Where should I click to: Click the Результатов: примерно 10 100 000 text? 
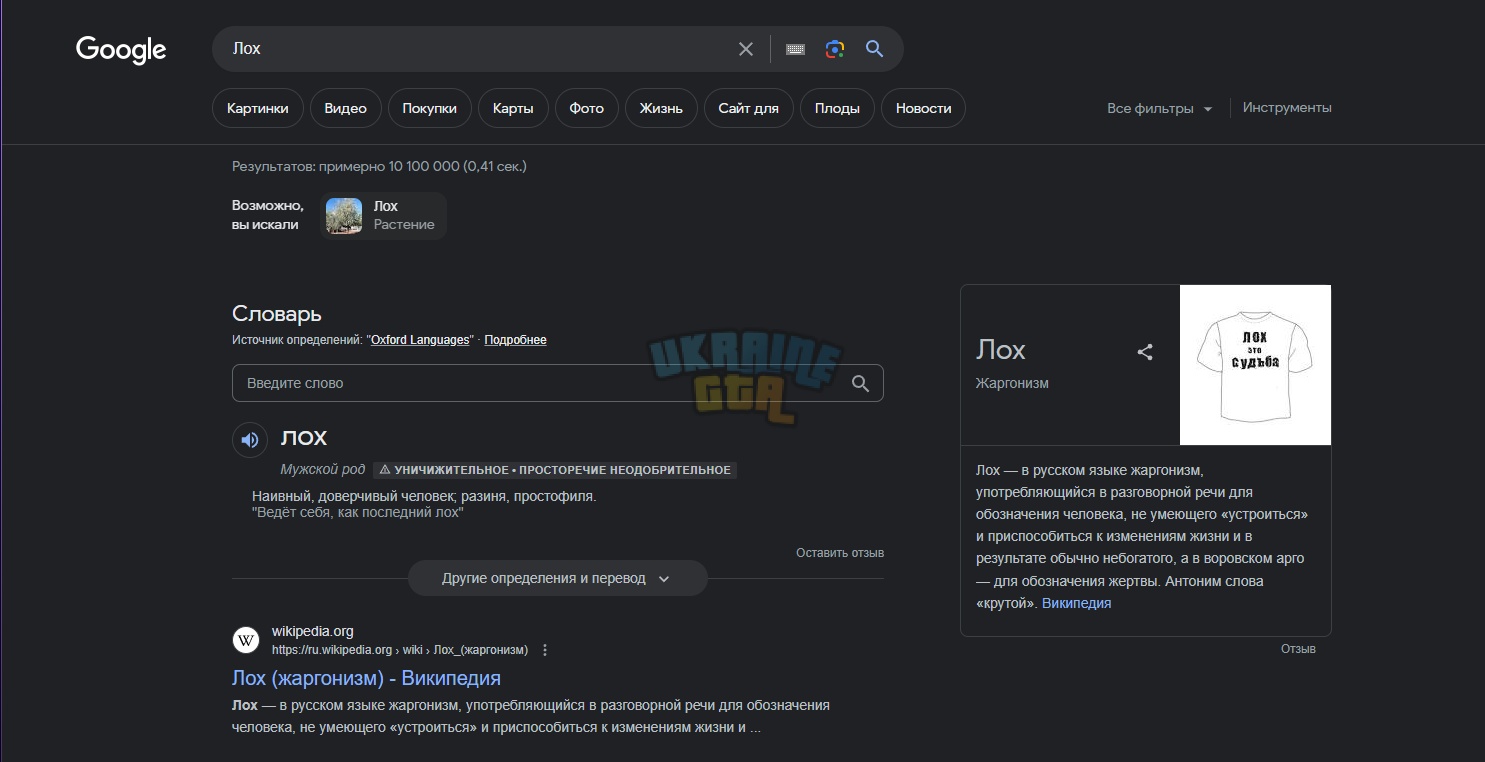tap(379, 166)
